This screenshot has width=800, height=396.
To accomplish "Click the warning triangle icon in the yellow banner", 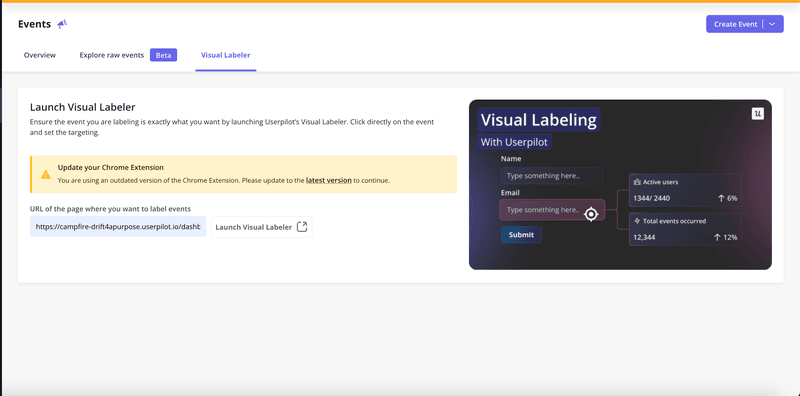I will point(46,175).
